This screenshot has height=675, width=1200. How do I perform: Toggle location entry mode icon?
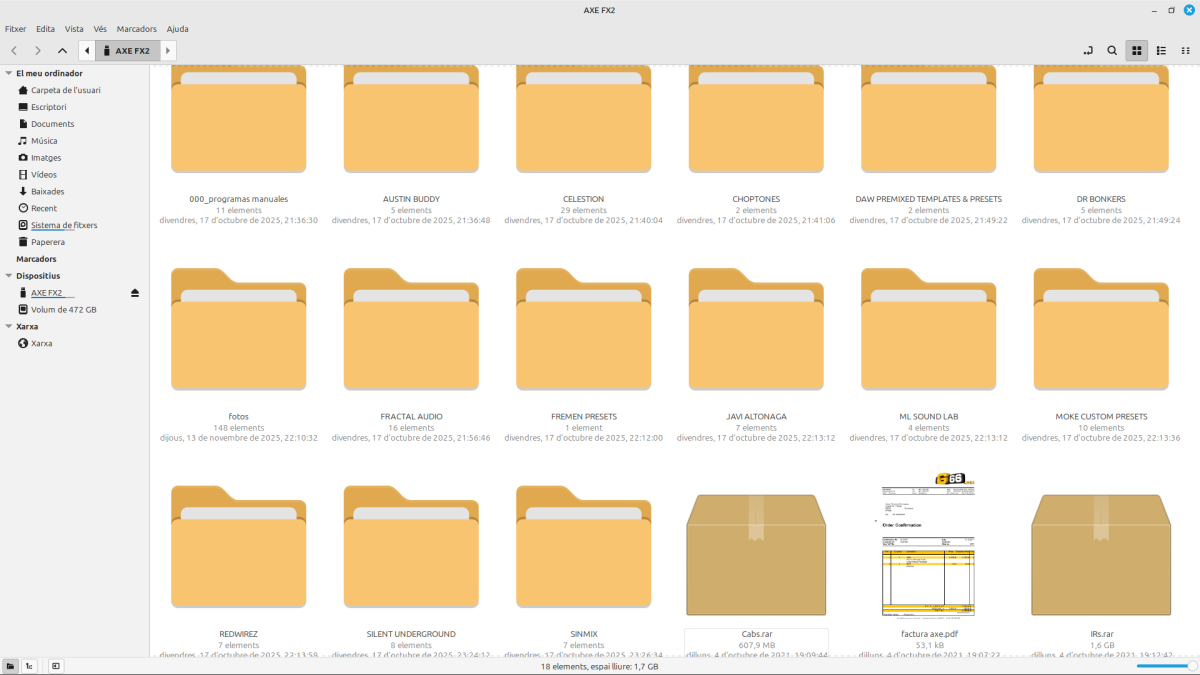[x=1088, y=50]
